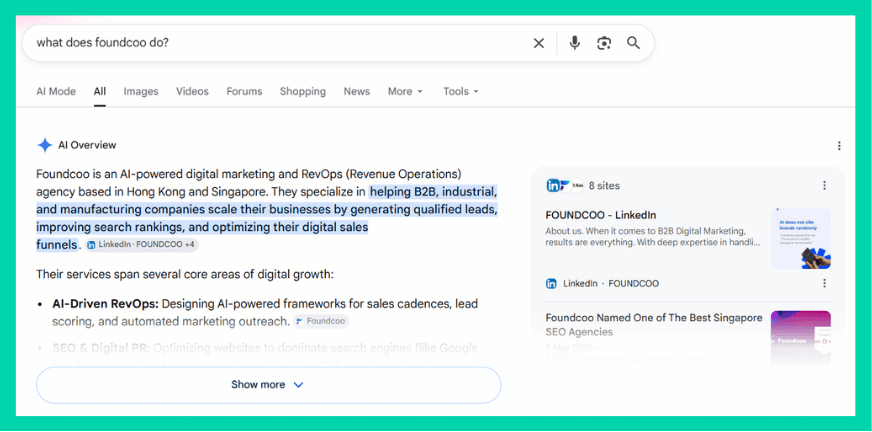Viewport: 872px width, 432px height.
Task: Click the 8 sites label
Action: (604, 186)
